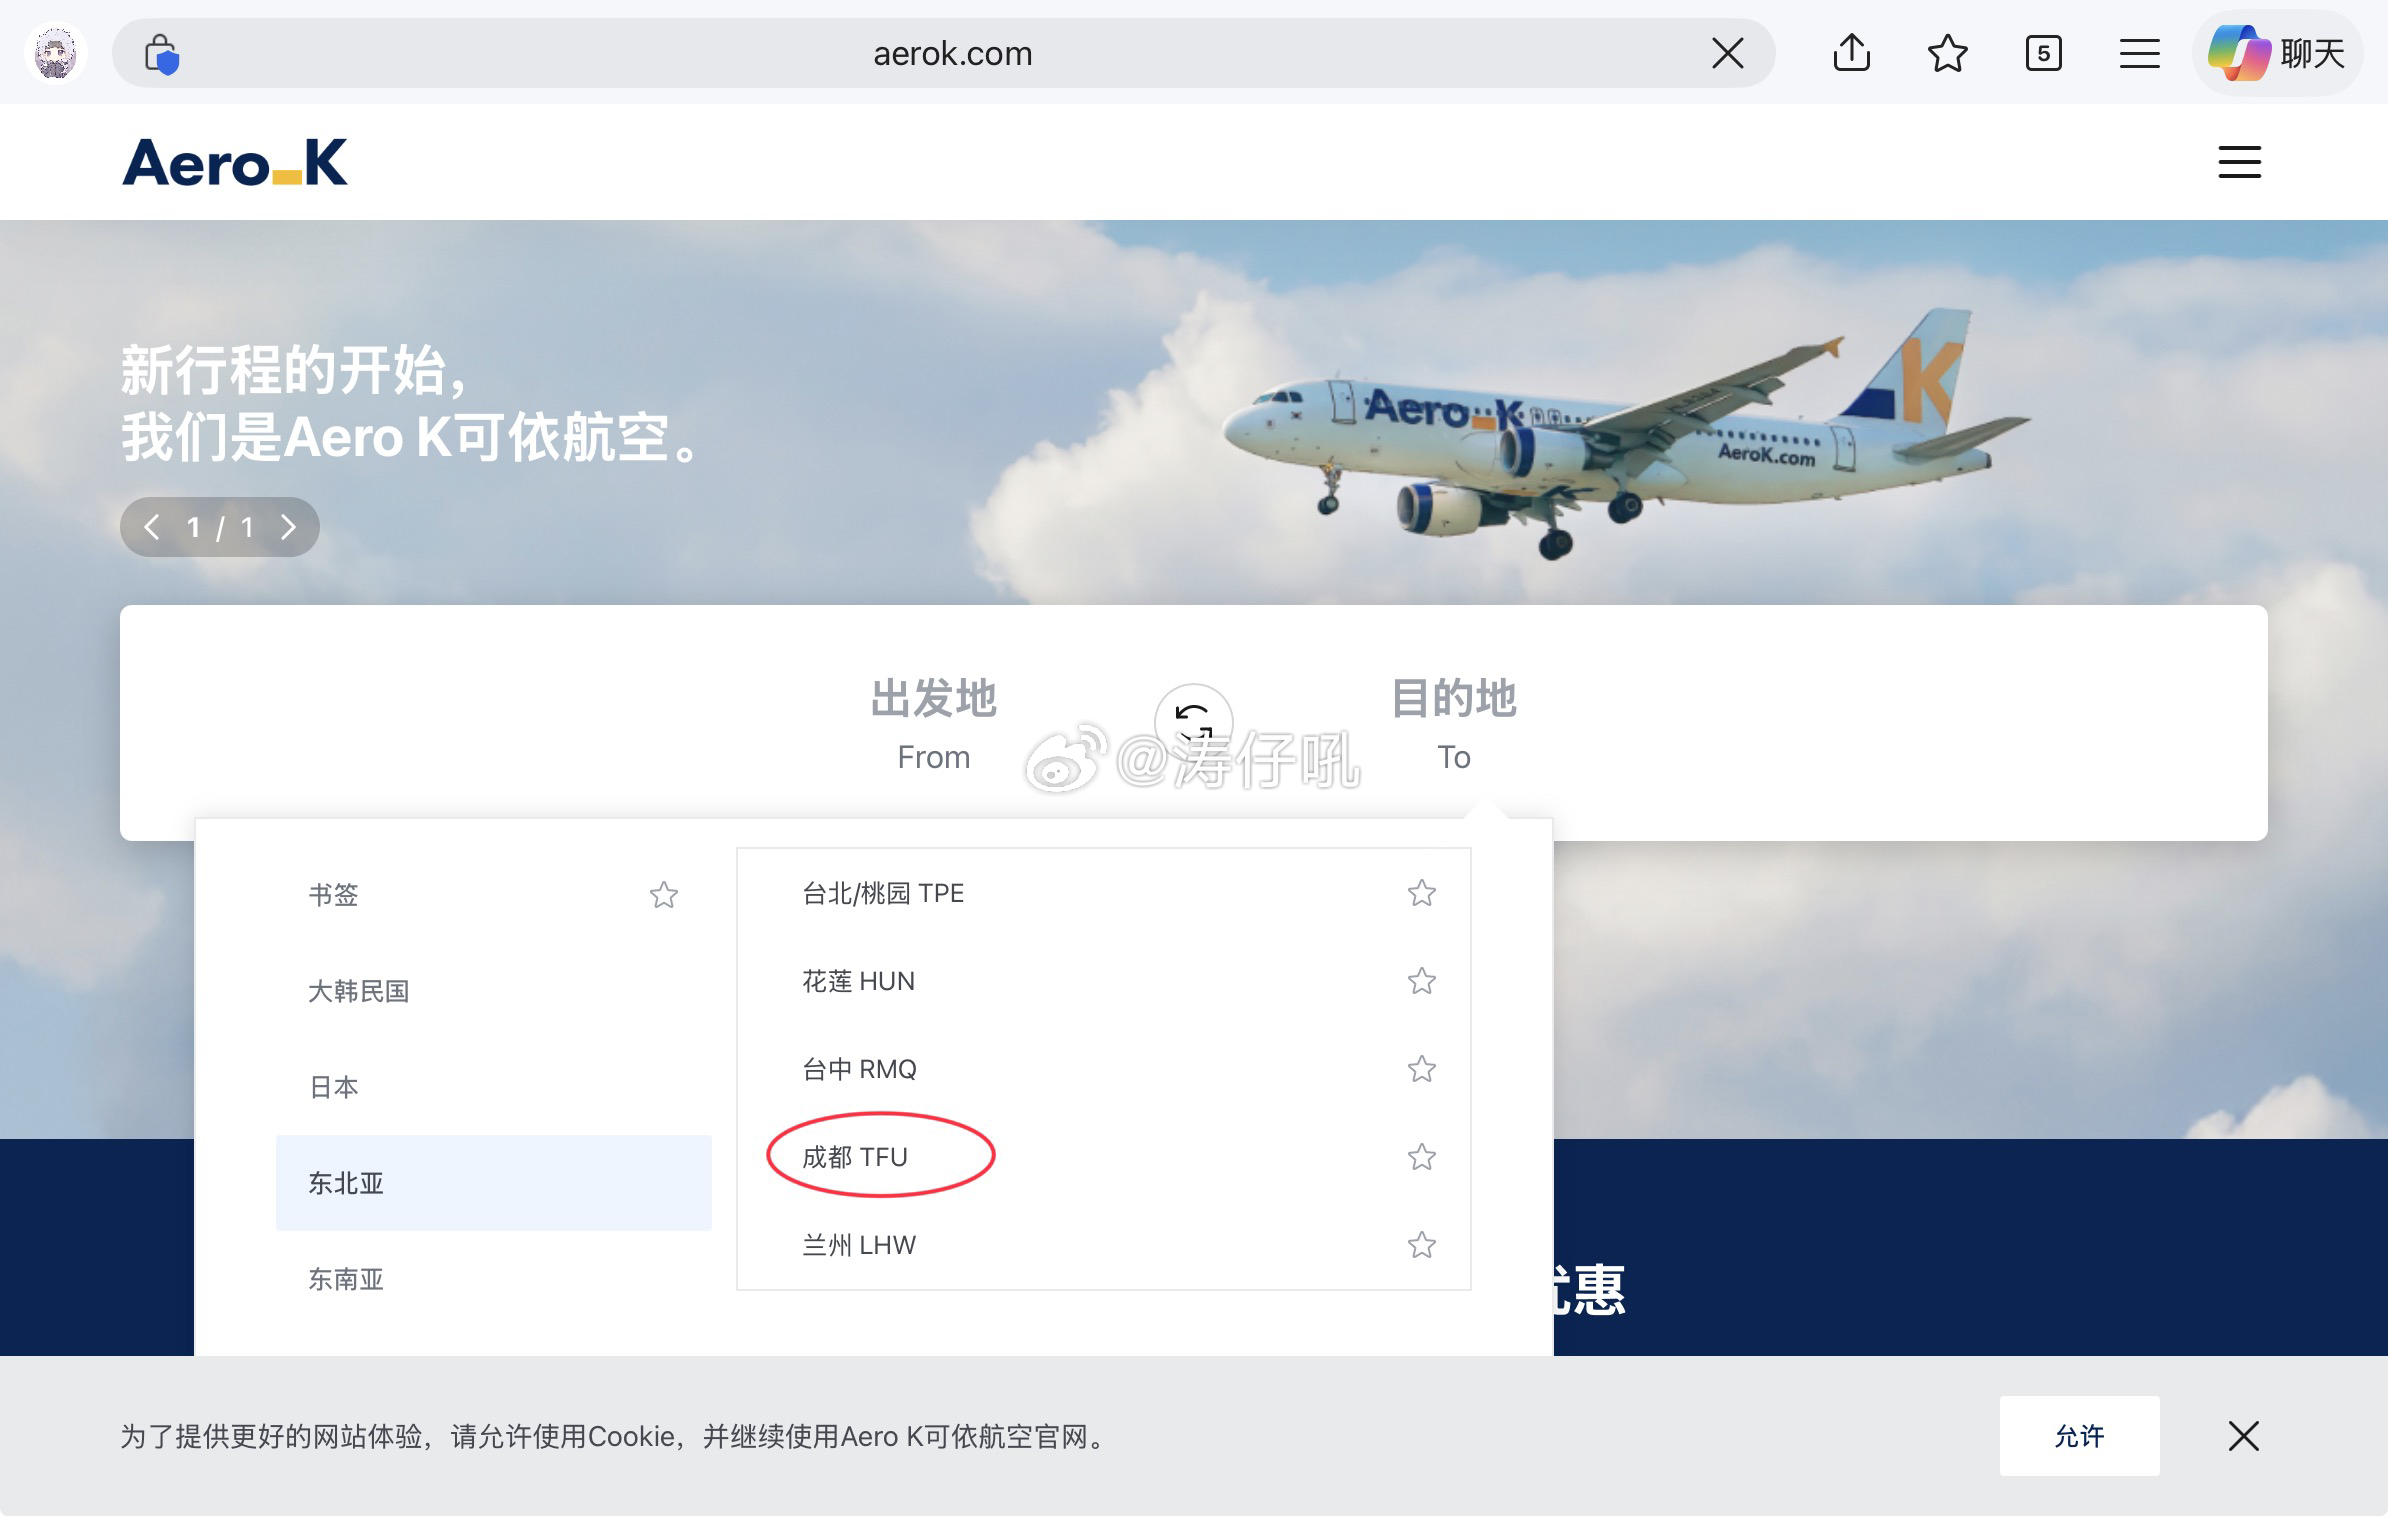Viewport: 2388px width, 1516px height.
Task: Bookmark 台北/桃园 TPE with star
Action: click(1422, 893)
